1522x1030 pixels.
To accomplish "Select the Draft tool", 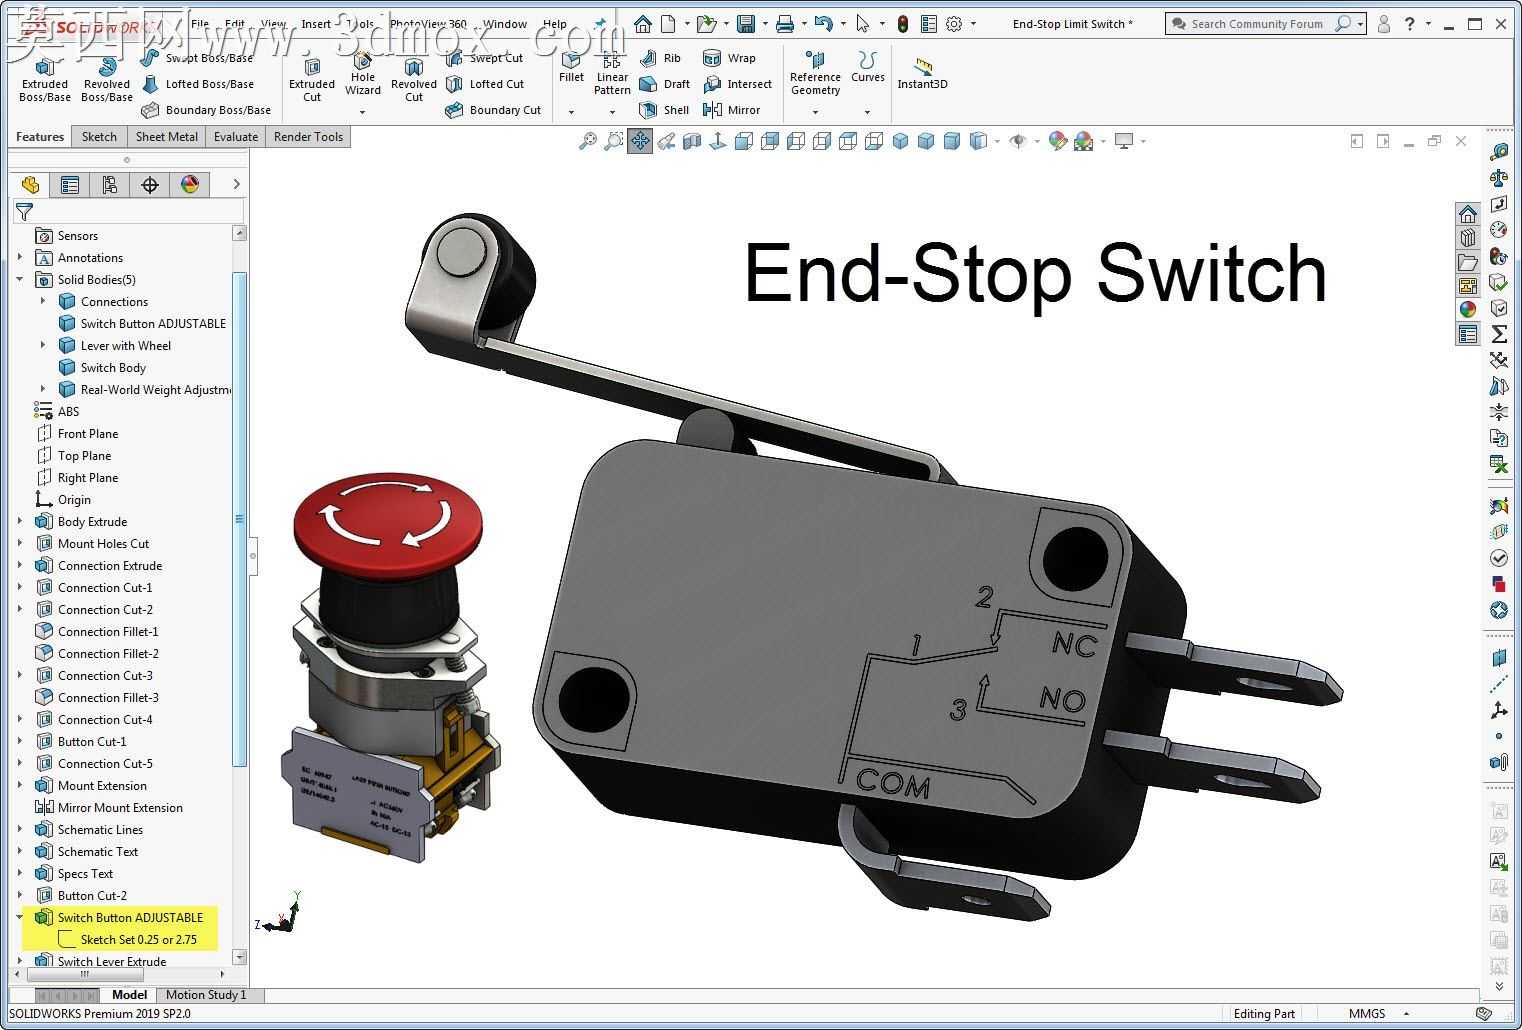I will click(x=665, y=84).
